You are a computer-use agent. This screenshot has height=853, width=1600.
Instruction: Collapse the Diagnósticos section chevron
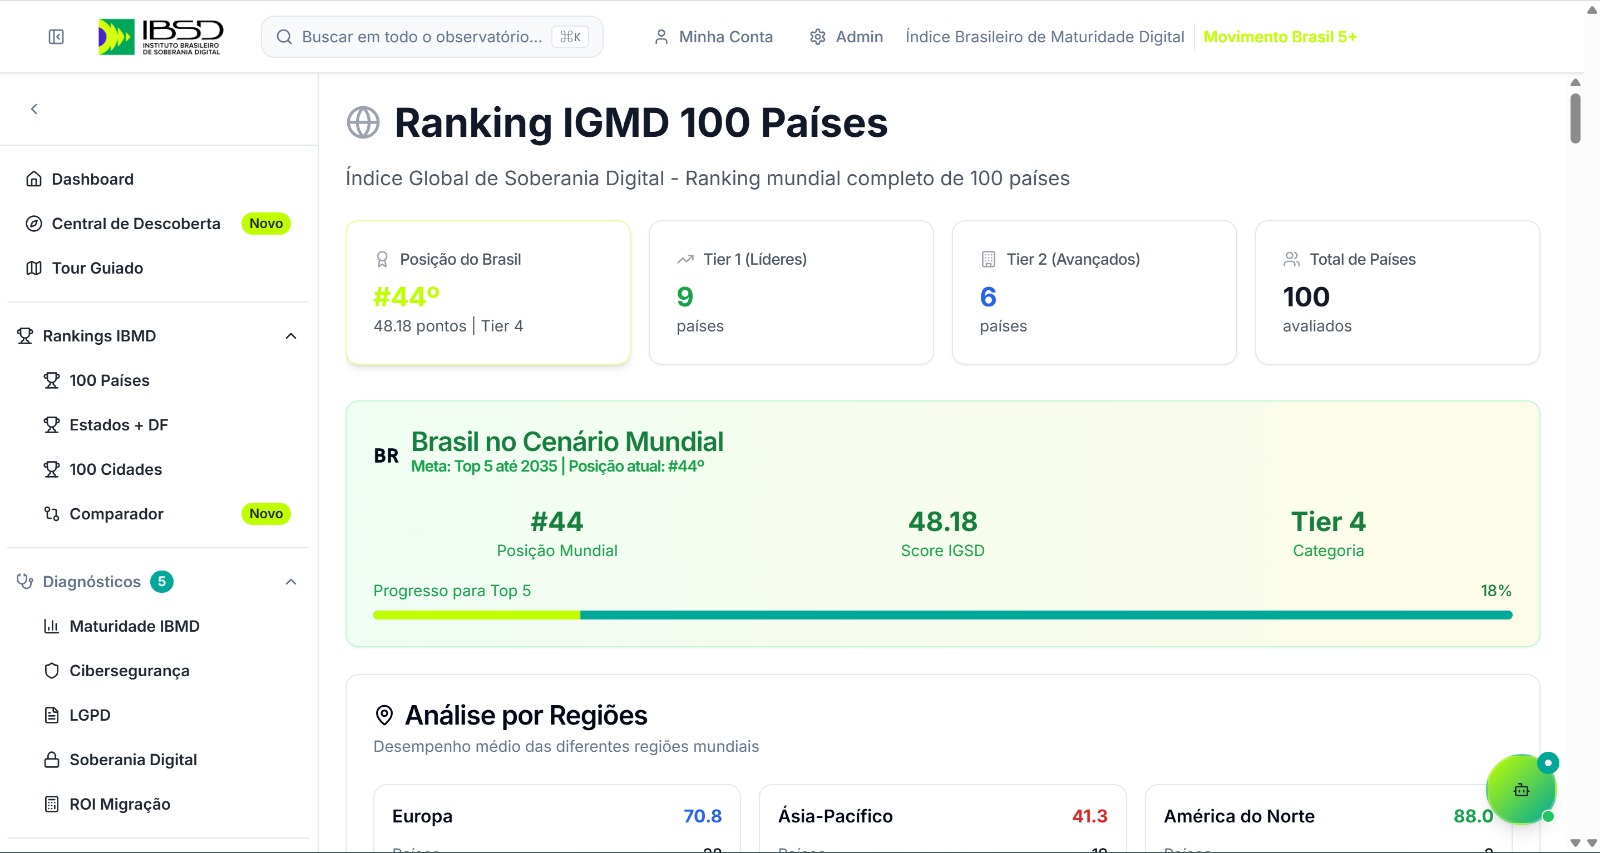[x=291, y=582]
